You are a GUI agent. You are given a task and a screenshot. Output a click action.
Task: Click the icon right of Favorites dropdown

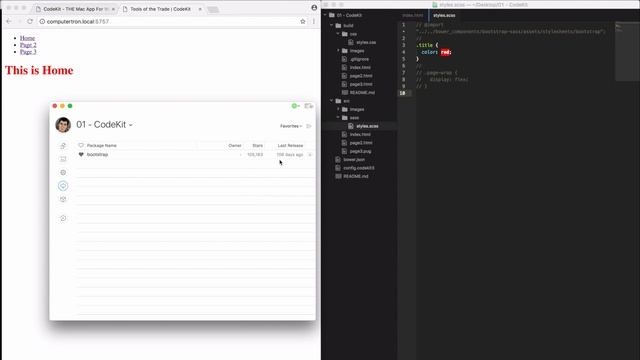click(309, 126)
